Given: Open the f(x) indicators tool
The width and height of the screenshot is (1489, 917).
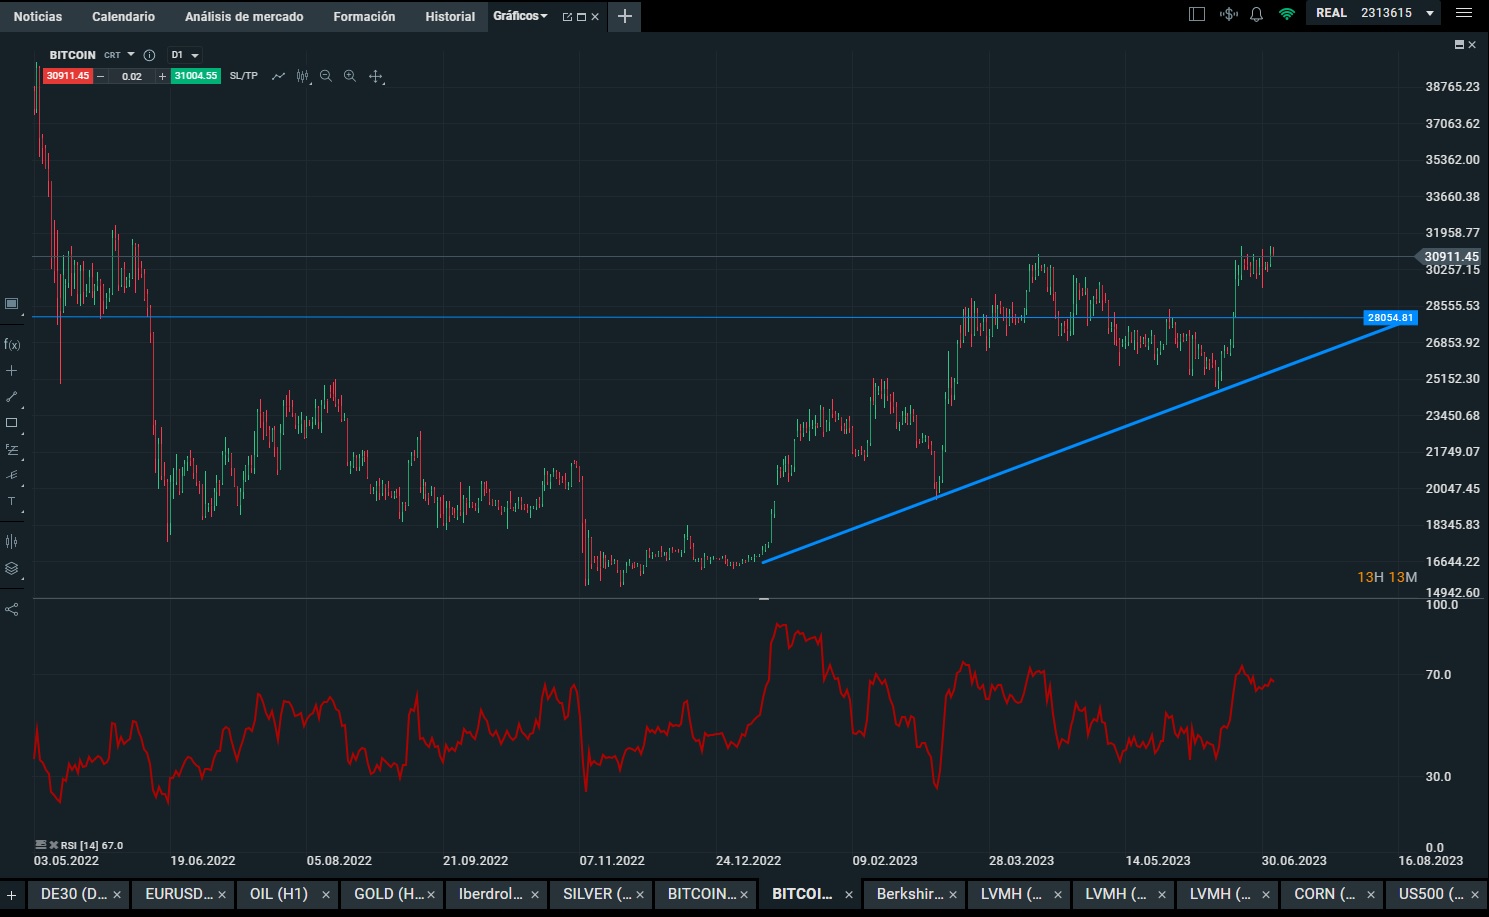Looking at the screenshot, I should (x=12, y=345).
